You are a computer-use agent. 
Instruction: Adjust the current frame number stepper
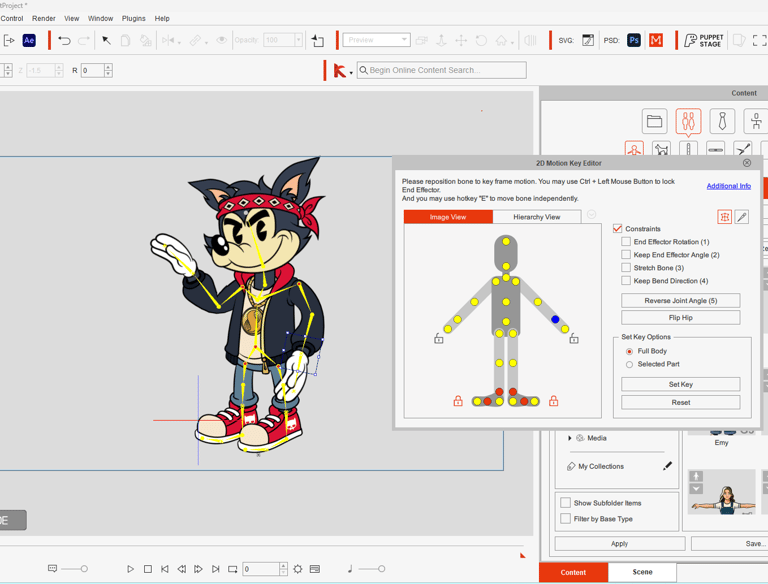(x=283, y=569)
